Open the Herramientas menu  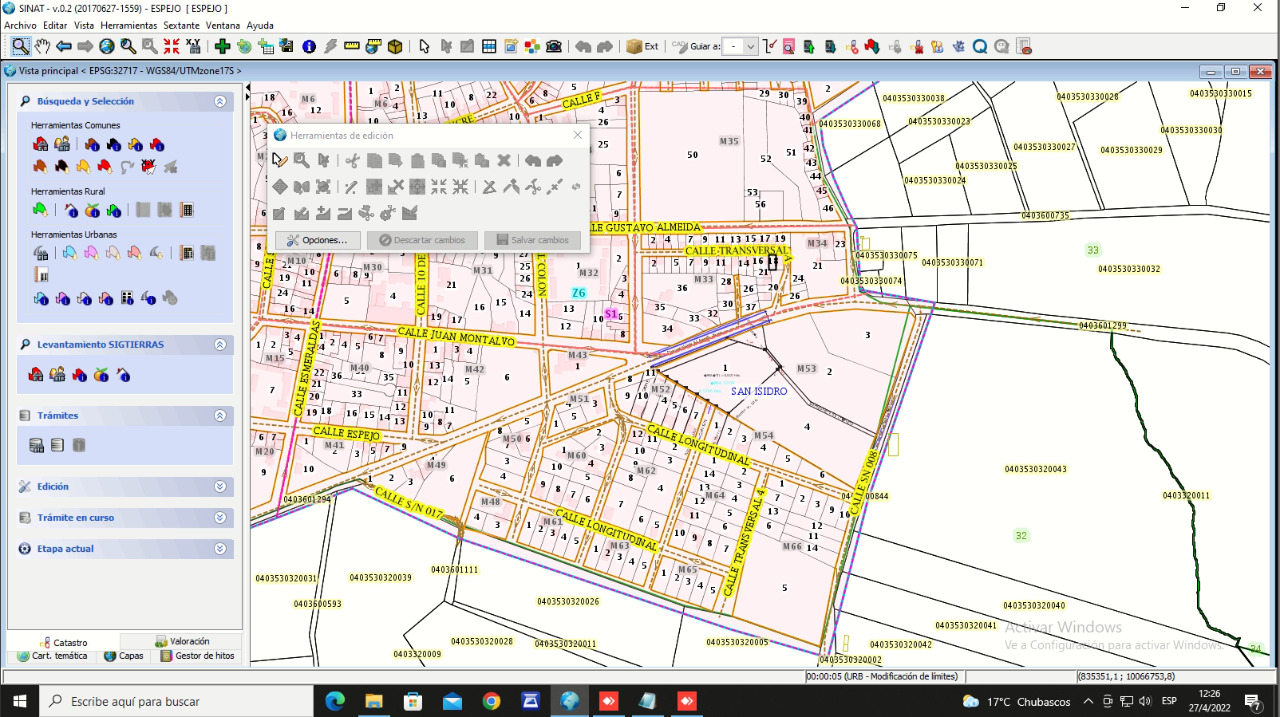[128, 25]
